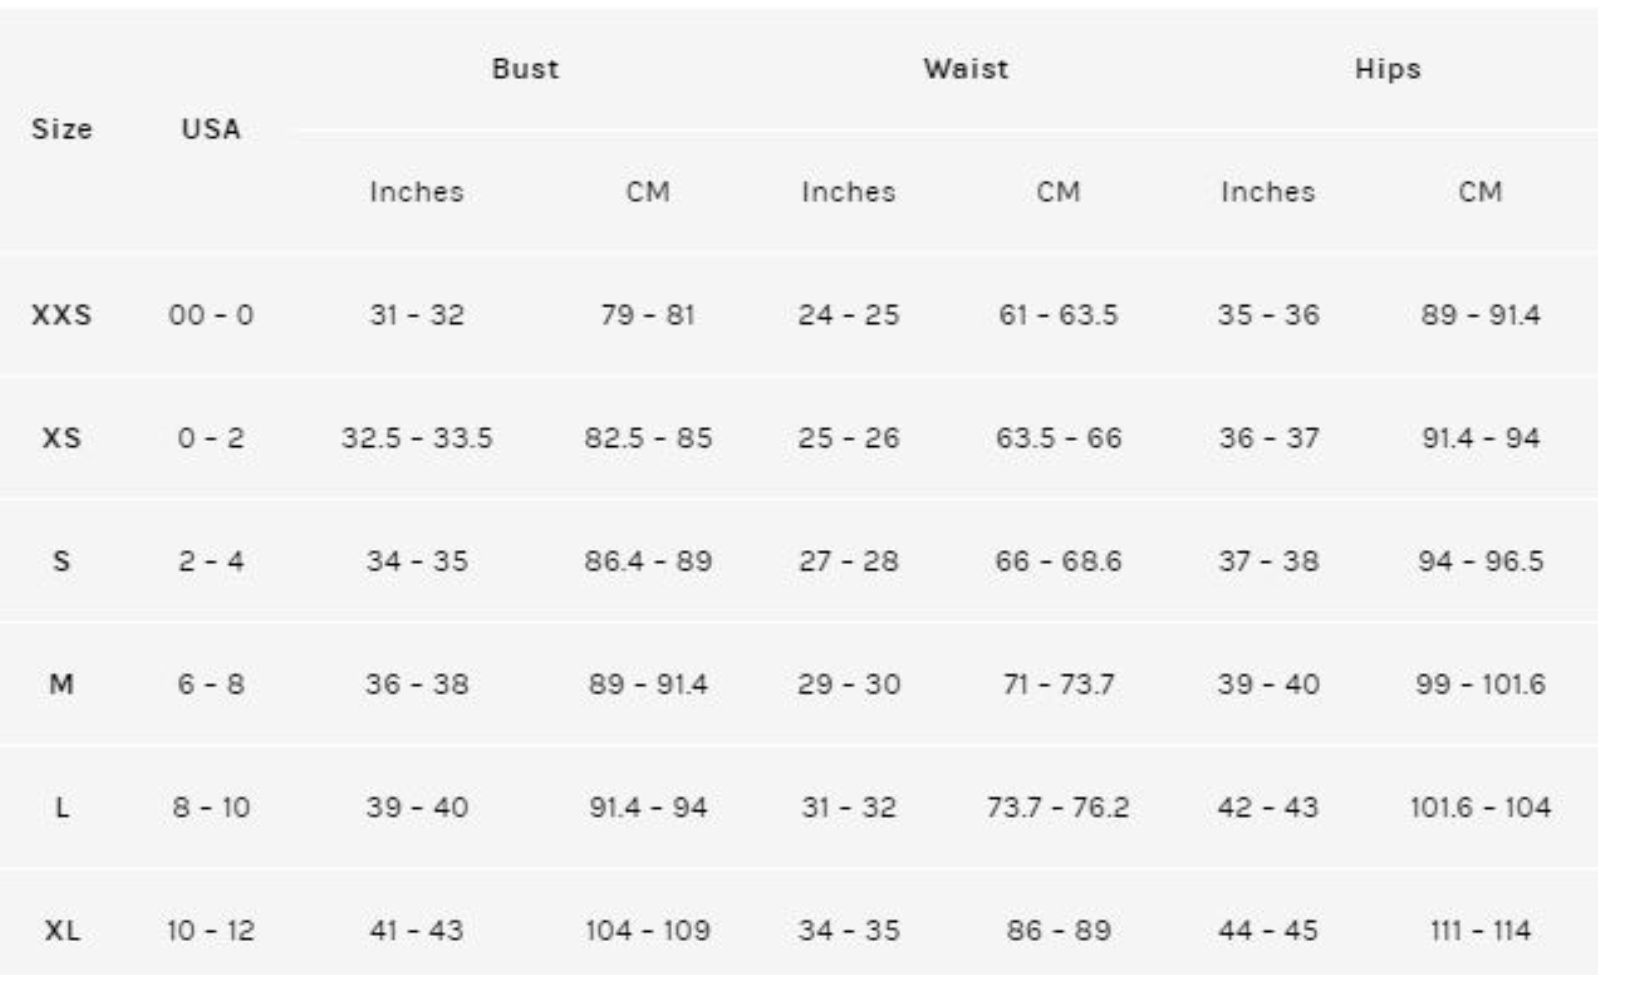Image resolution: width=1630 pixels, height=1004 pixels.
Task: Click the XXS size row label
Action: (x=62, y=315)
